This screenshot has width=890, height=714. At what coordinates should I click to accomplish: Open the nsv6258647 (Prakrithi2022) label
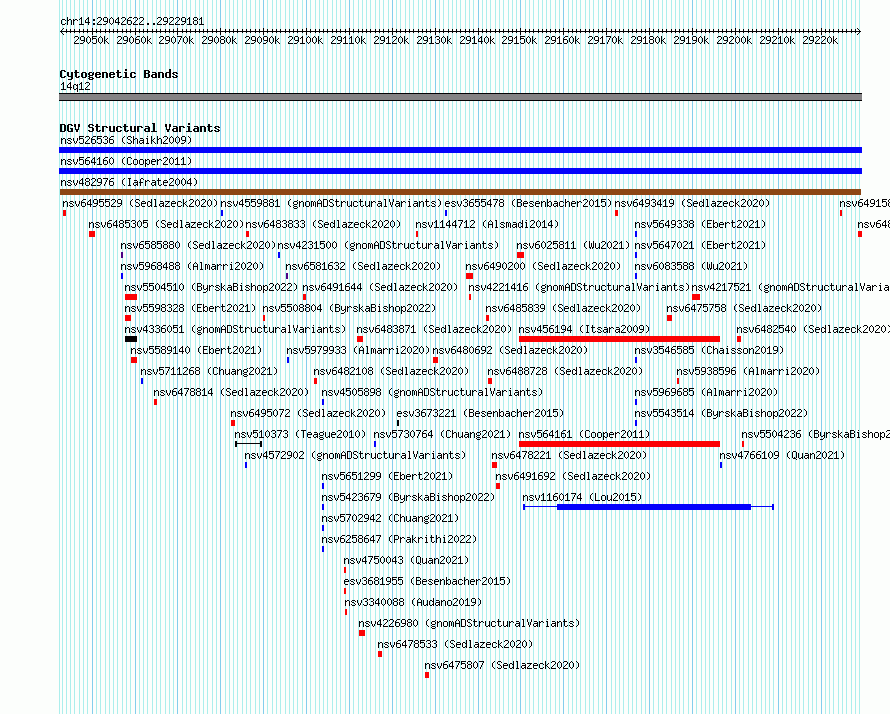[x=399, y=539]
